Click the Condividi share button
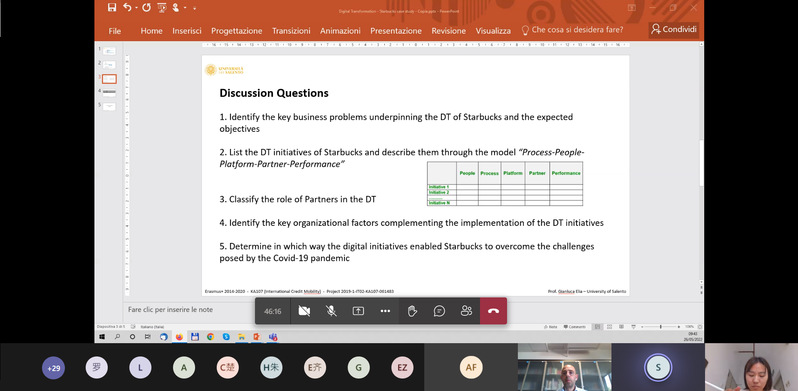 [x=673, y=30]
